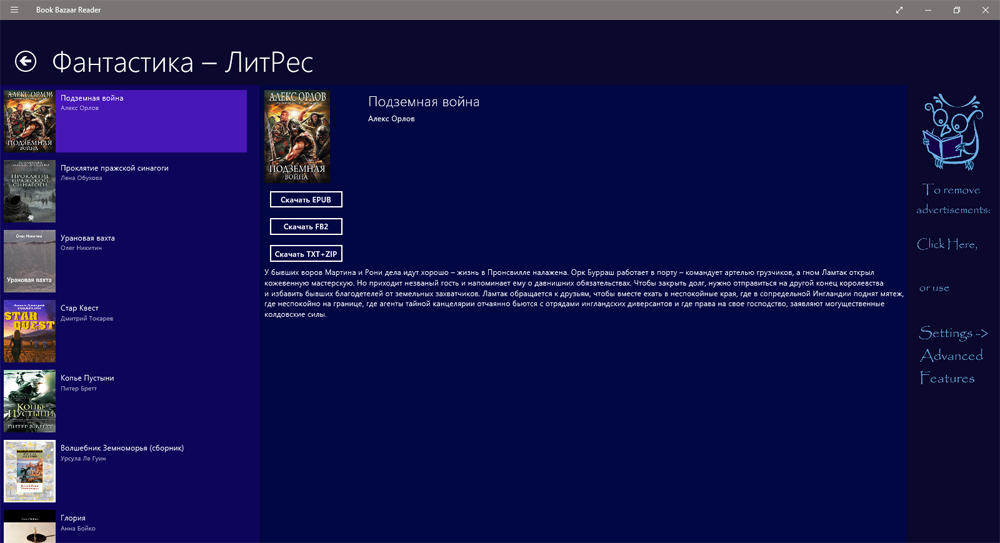Click author Дмитрий Токарев in list
1000x543 pixels.
(x=87, y=318)
